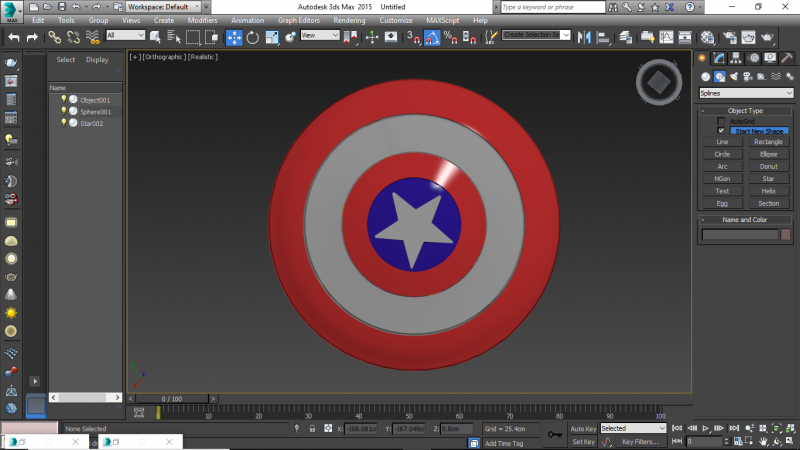
Task: Choose the Select Object tool
Action: pyautogui.click(x=155, y=37)
